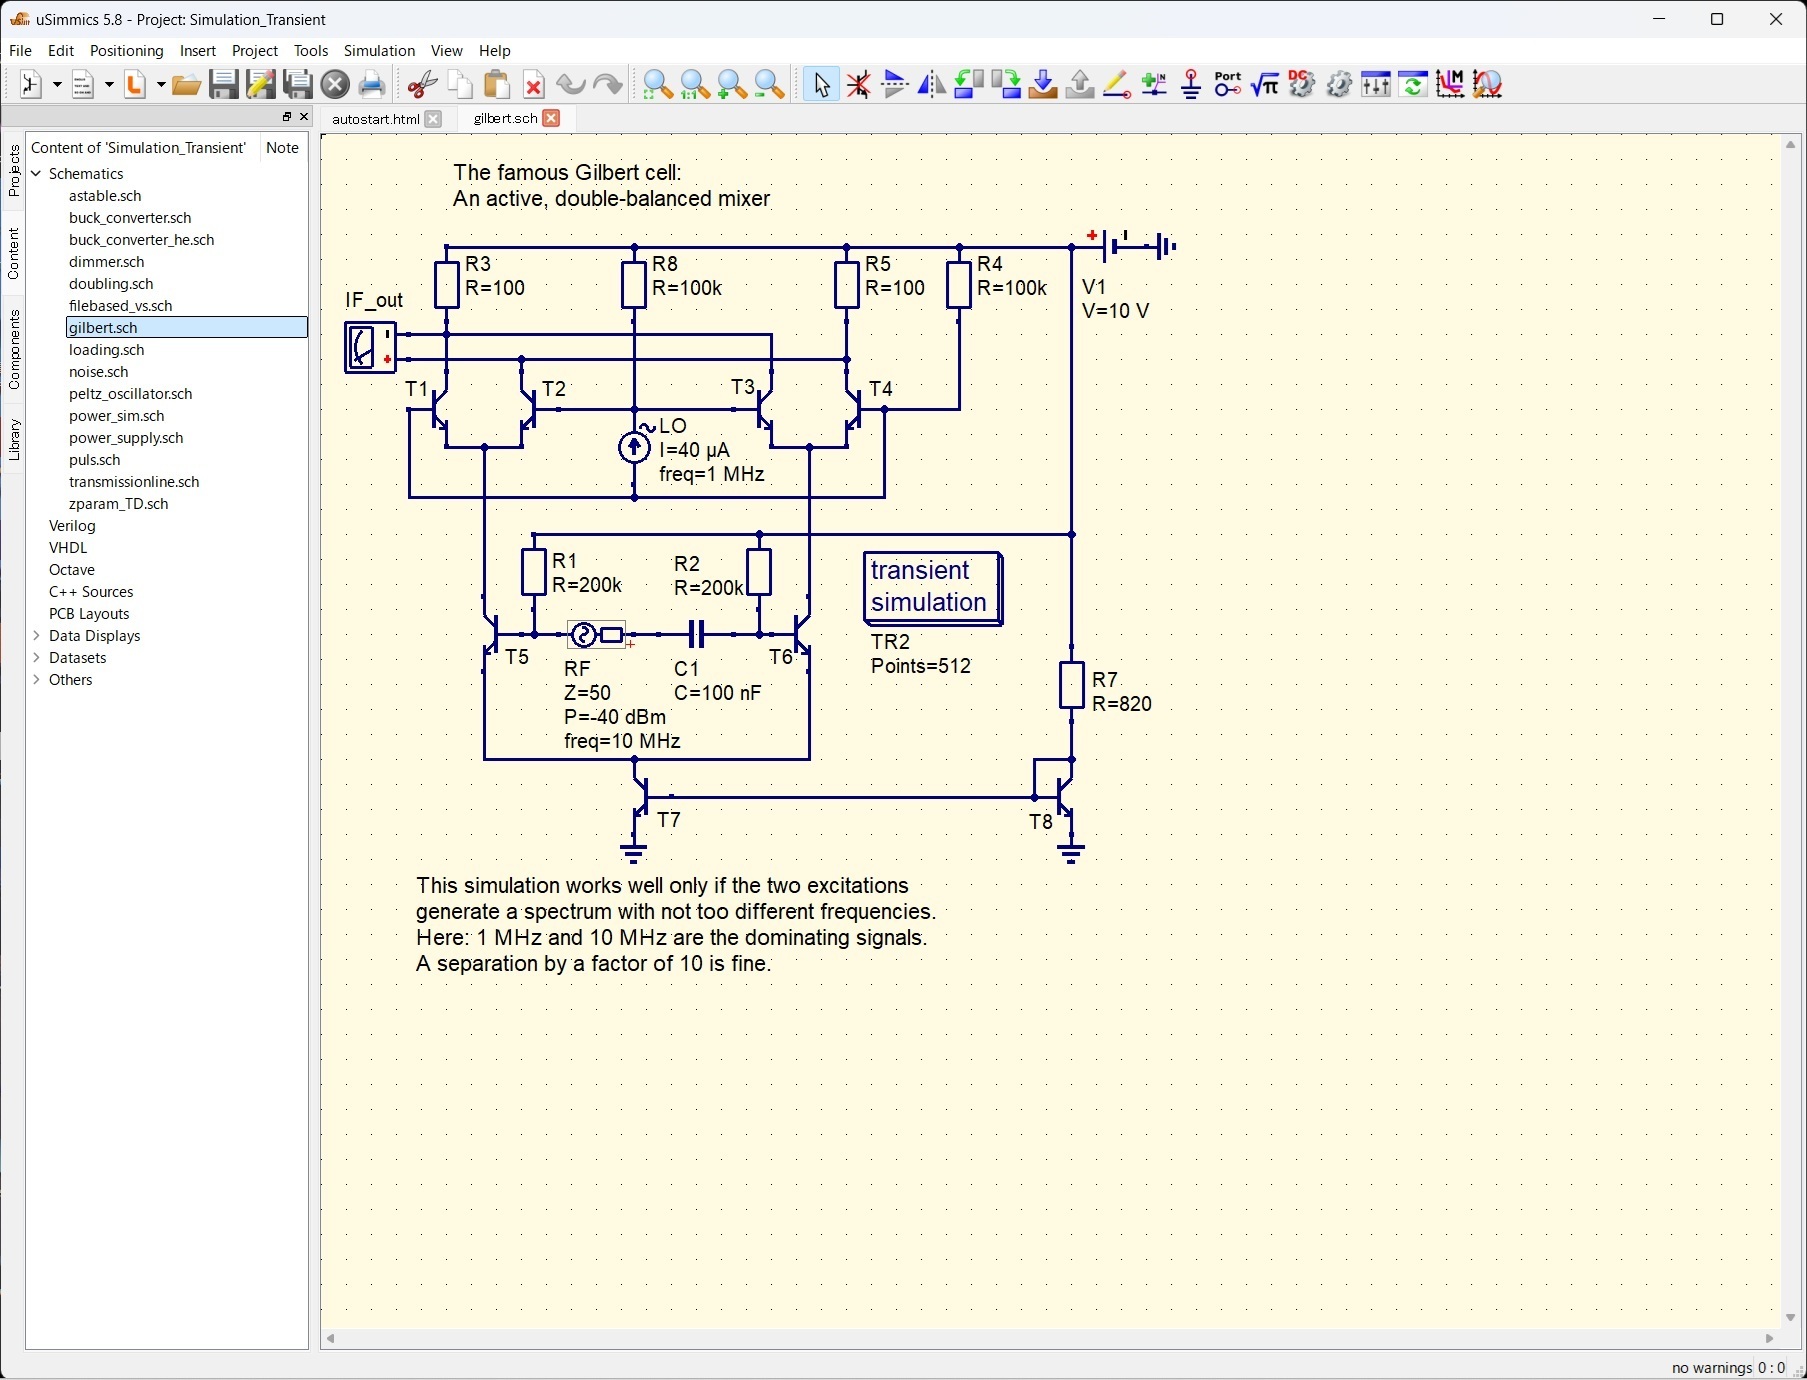Screen dimensions: 1807x1380
Task: Select the Wire drawing pencil tool
Action: point(1116,85)
